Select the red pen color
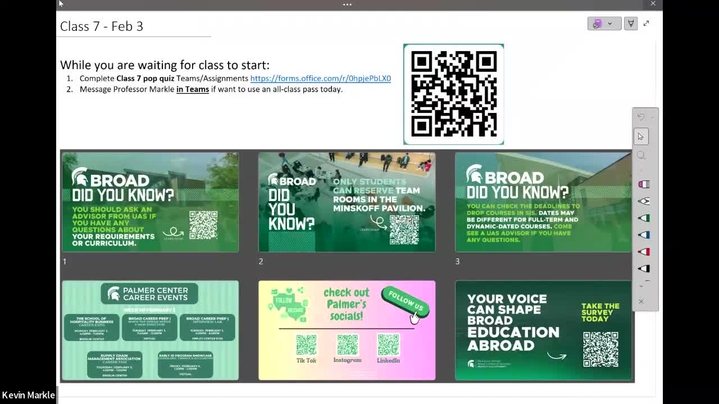This screenshot has width=719, height=404. 642,252
